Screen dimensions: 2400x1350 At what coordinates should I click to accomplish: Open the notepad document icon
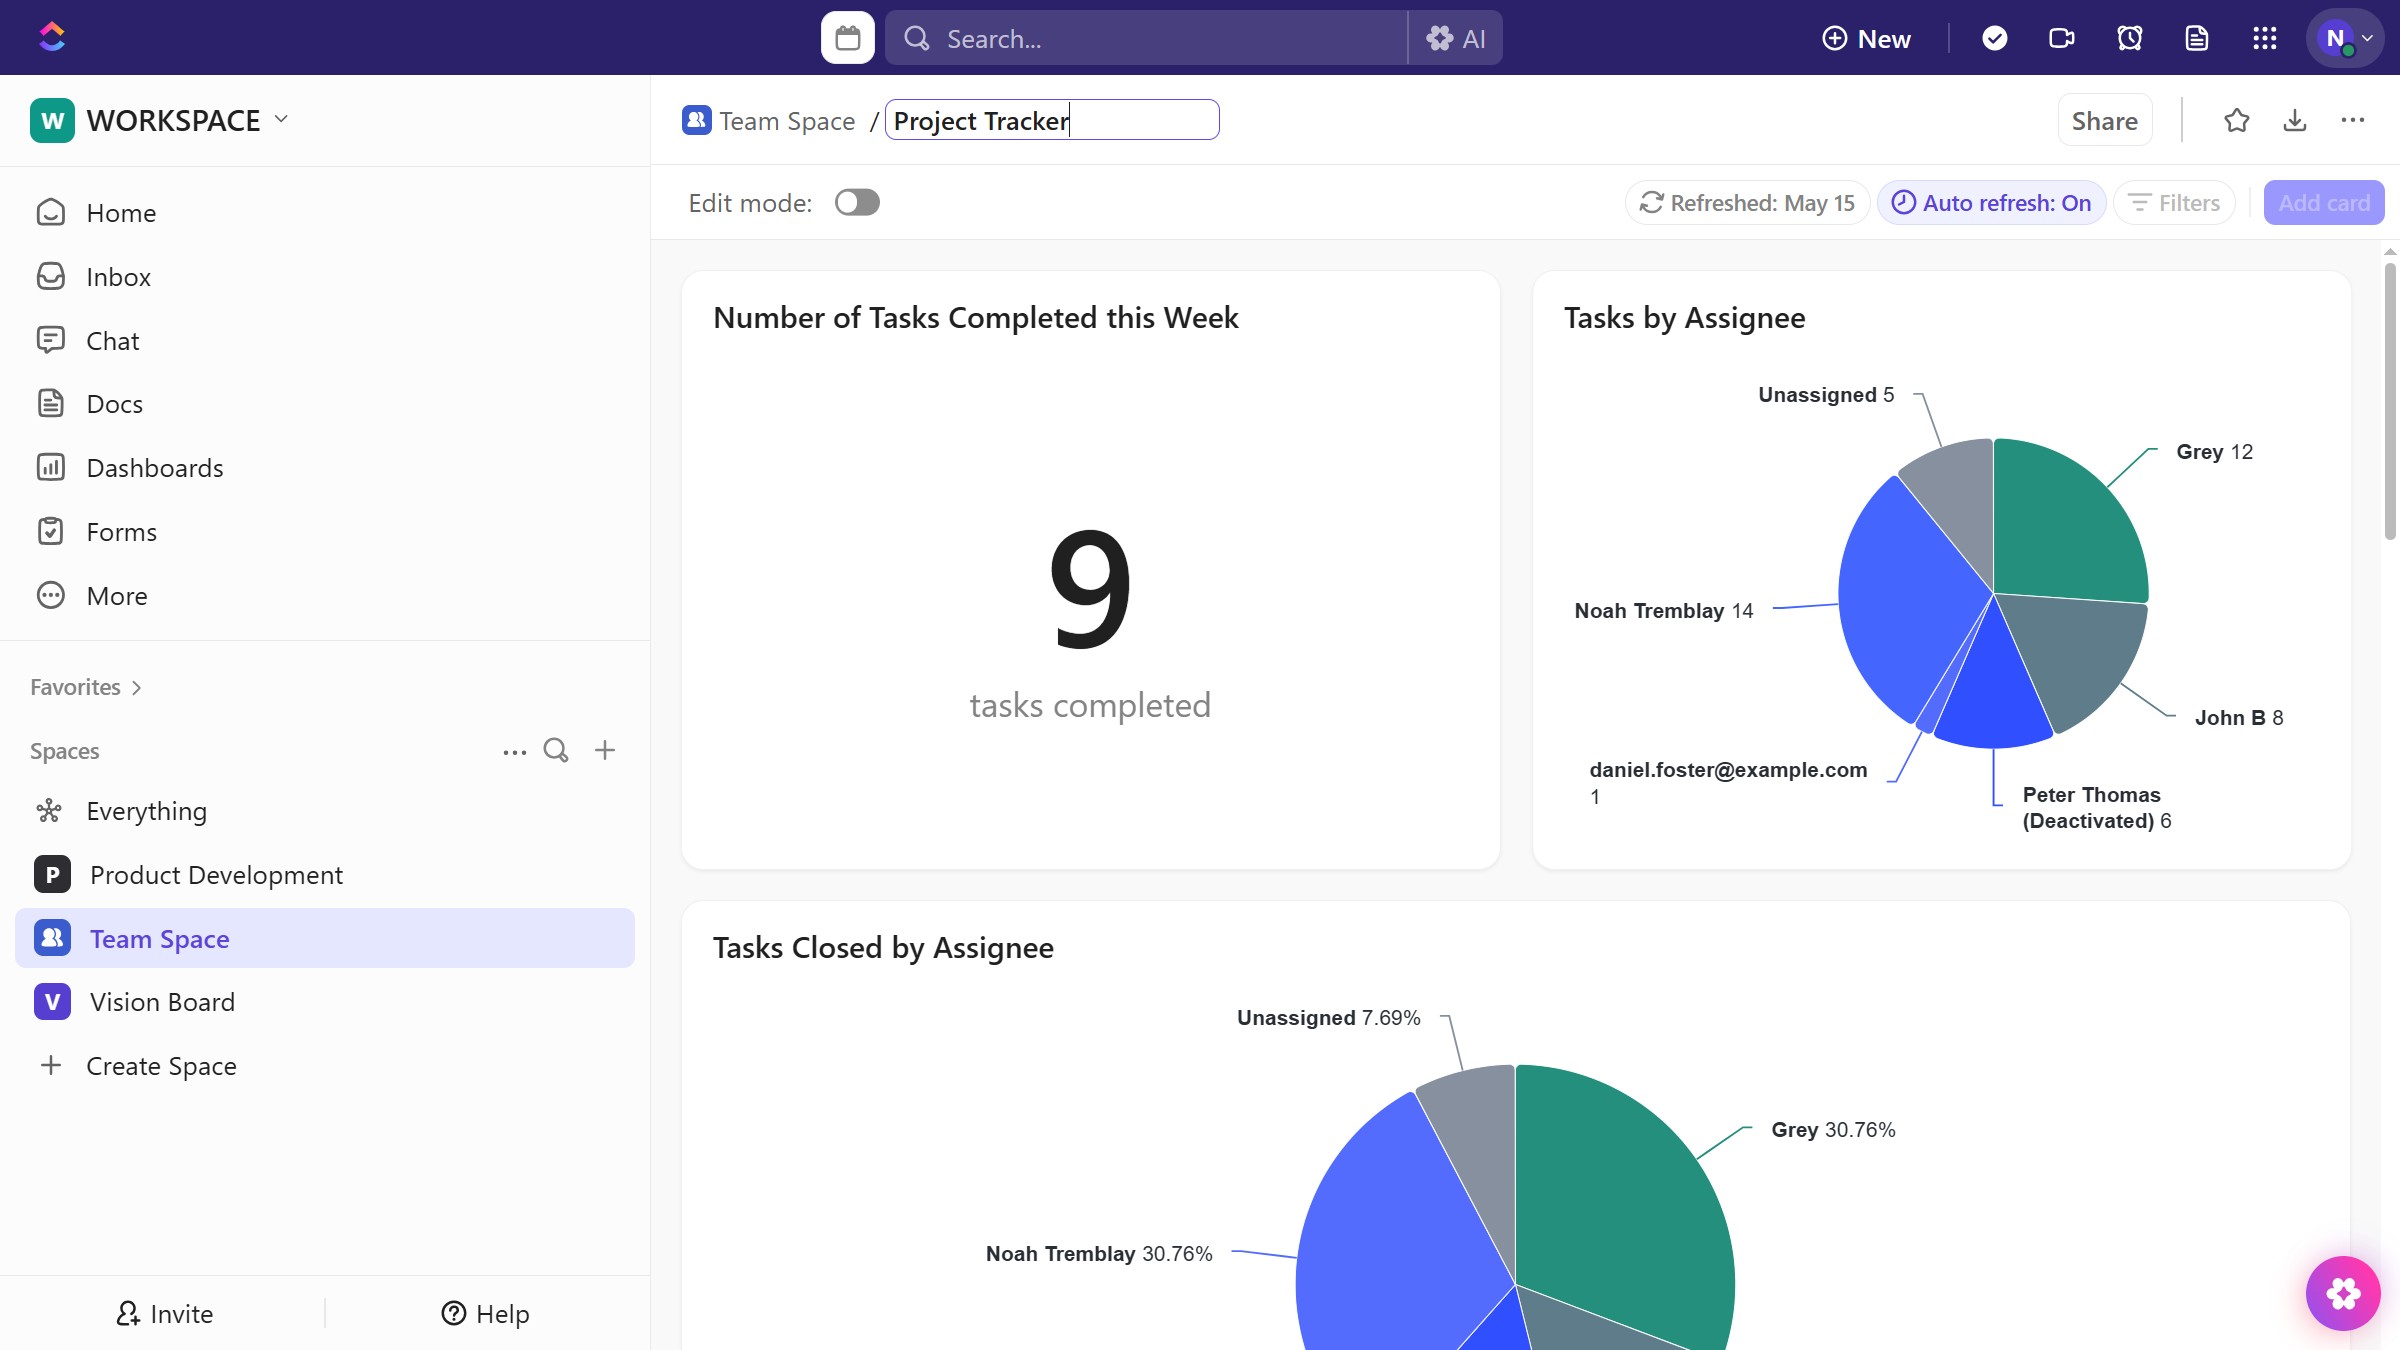pos(2196,38)
